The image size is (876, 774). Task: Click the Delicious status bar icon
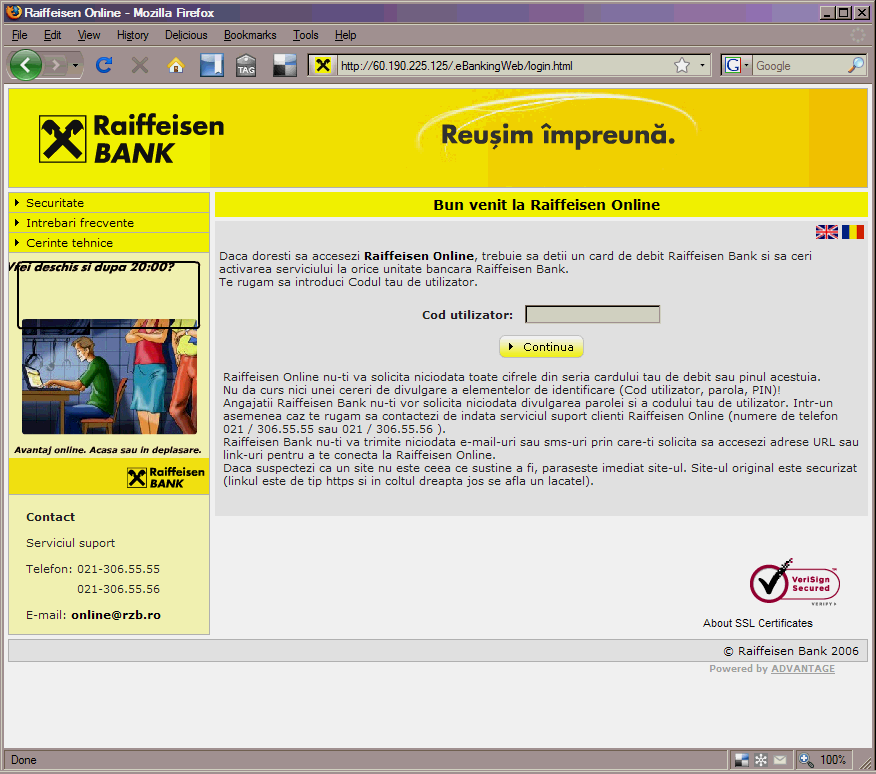click(741, 760)
